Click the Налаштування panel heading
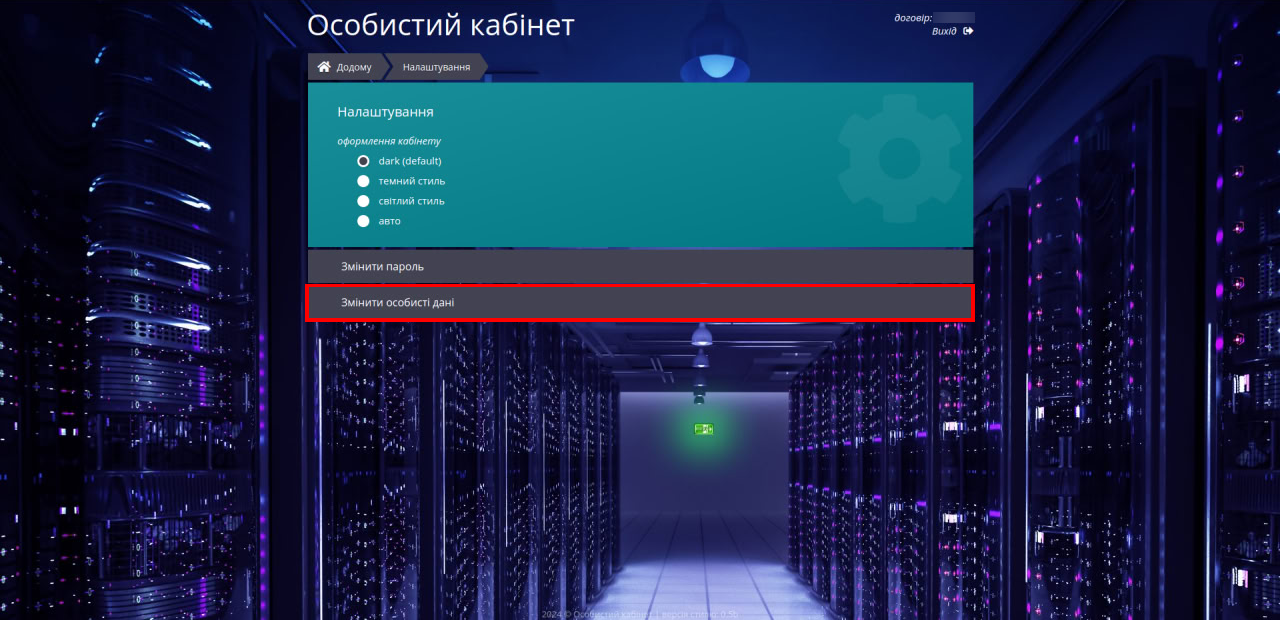The width and height of the screenshot is (1280, 620). click(x=385, y=112)
